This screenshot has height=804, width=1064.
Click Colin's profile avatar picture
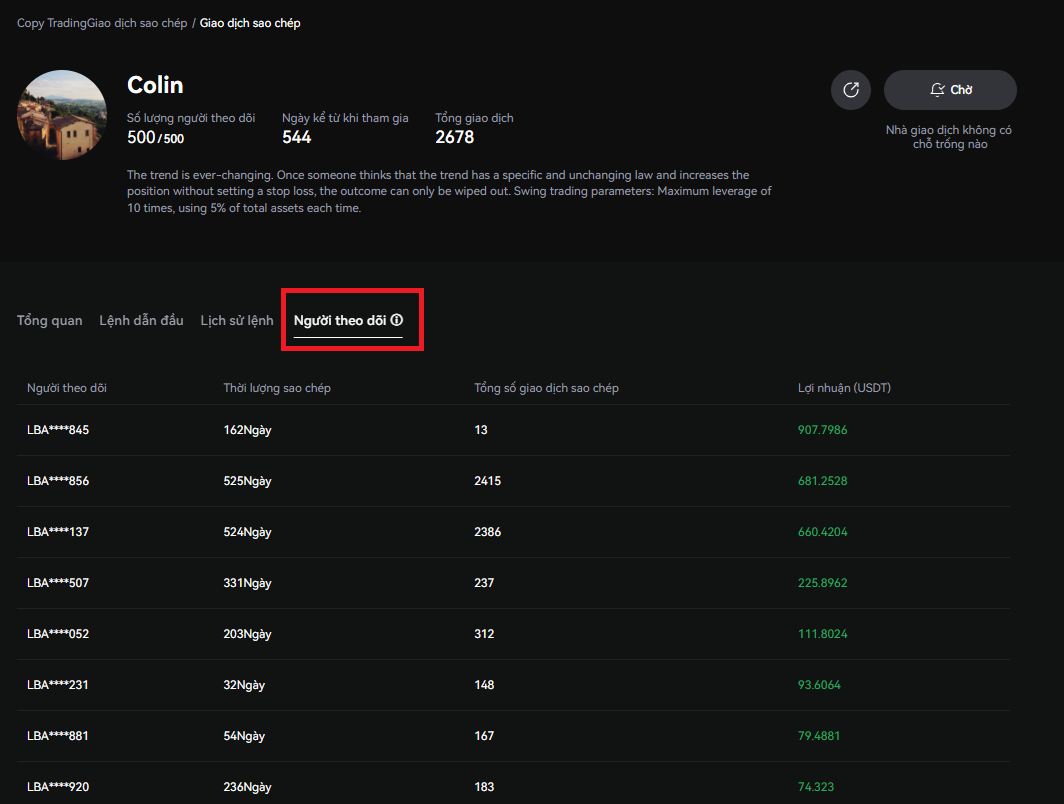[x=62, y=115]
